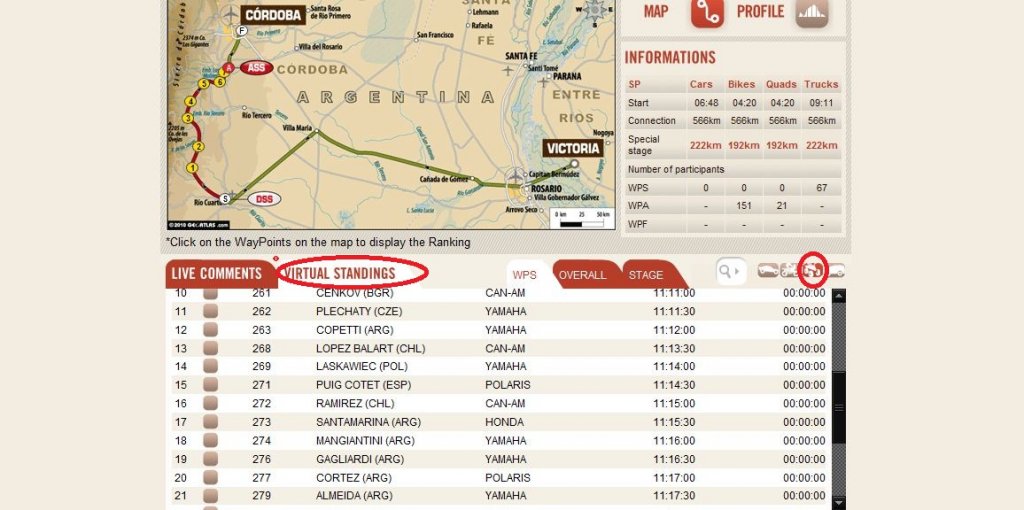Screen dimensions: 1024x510
Task: Click the DSS stage start badge
Action: click(x=264, y=199)
